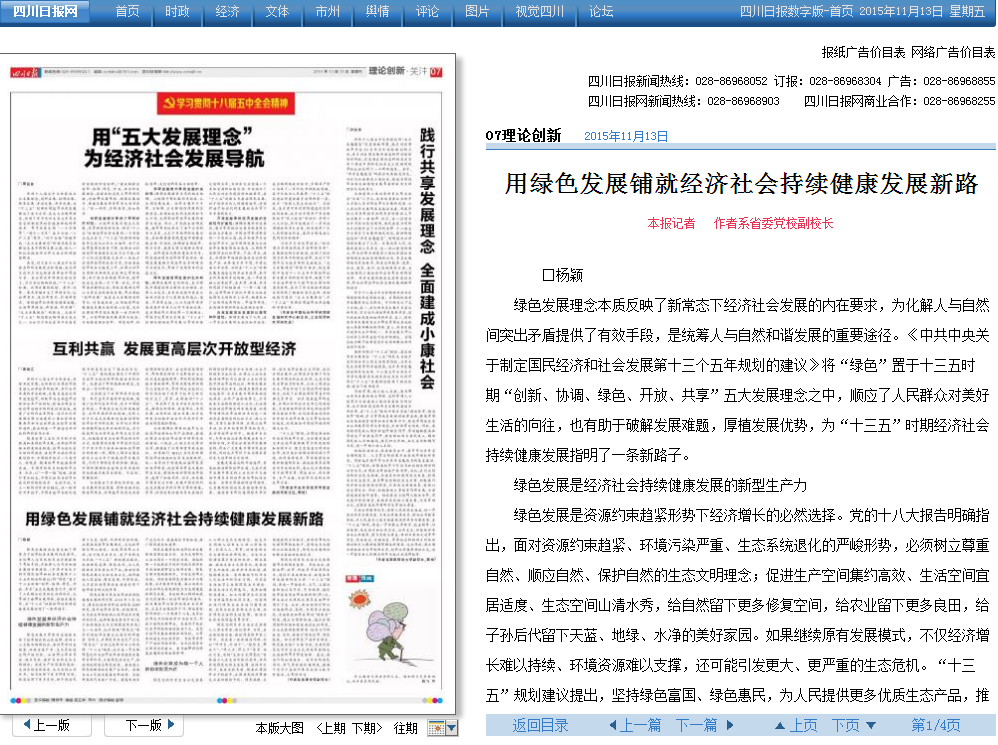Go to 下期 next issue
The height and width of the screenshot is (745, 998).
click(367, 728)
